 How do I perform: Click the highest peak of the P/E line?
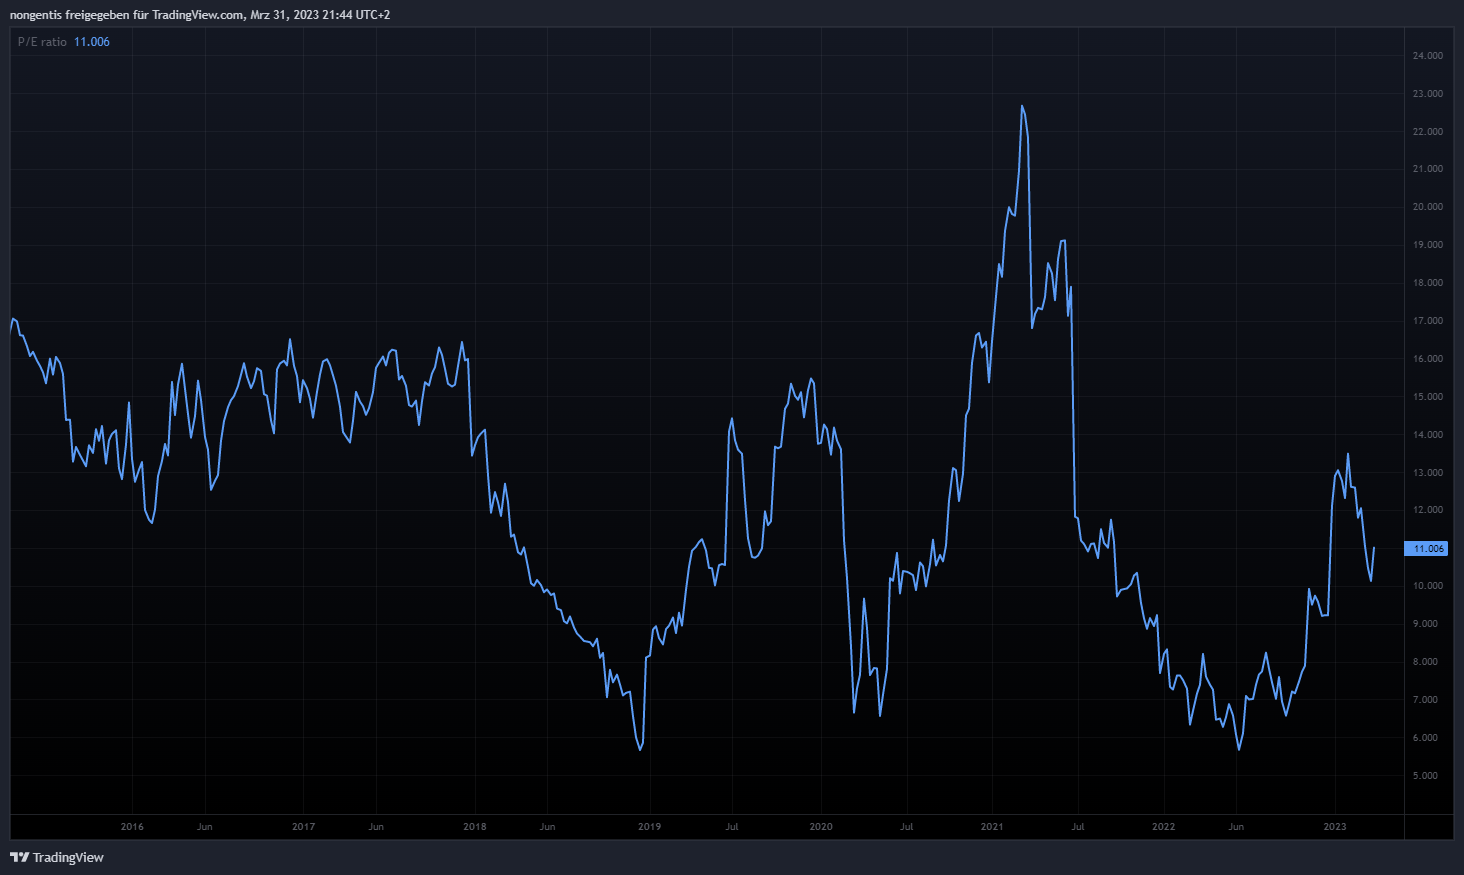tap(1022, 106)
